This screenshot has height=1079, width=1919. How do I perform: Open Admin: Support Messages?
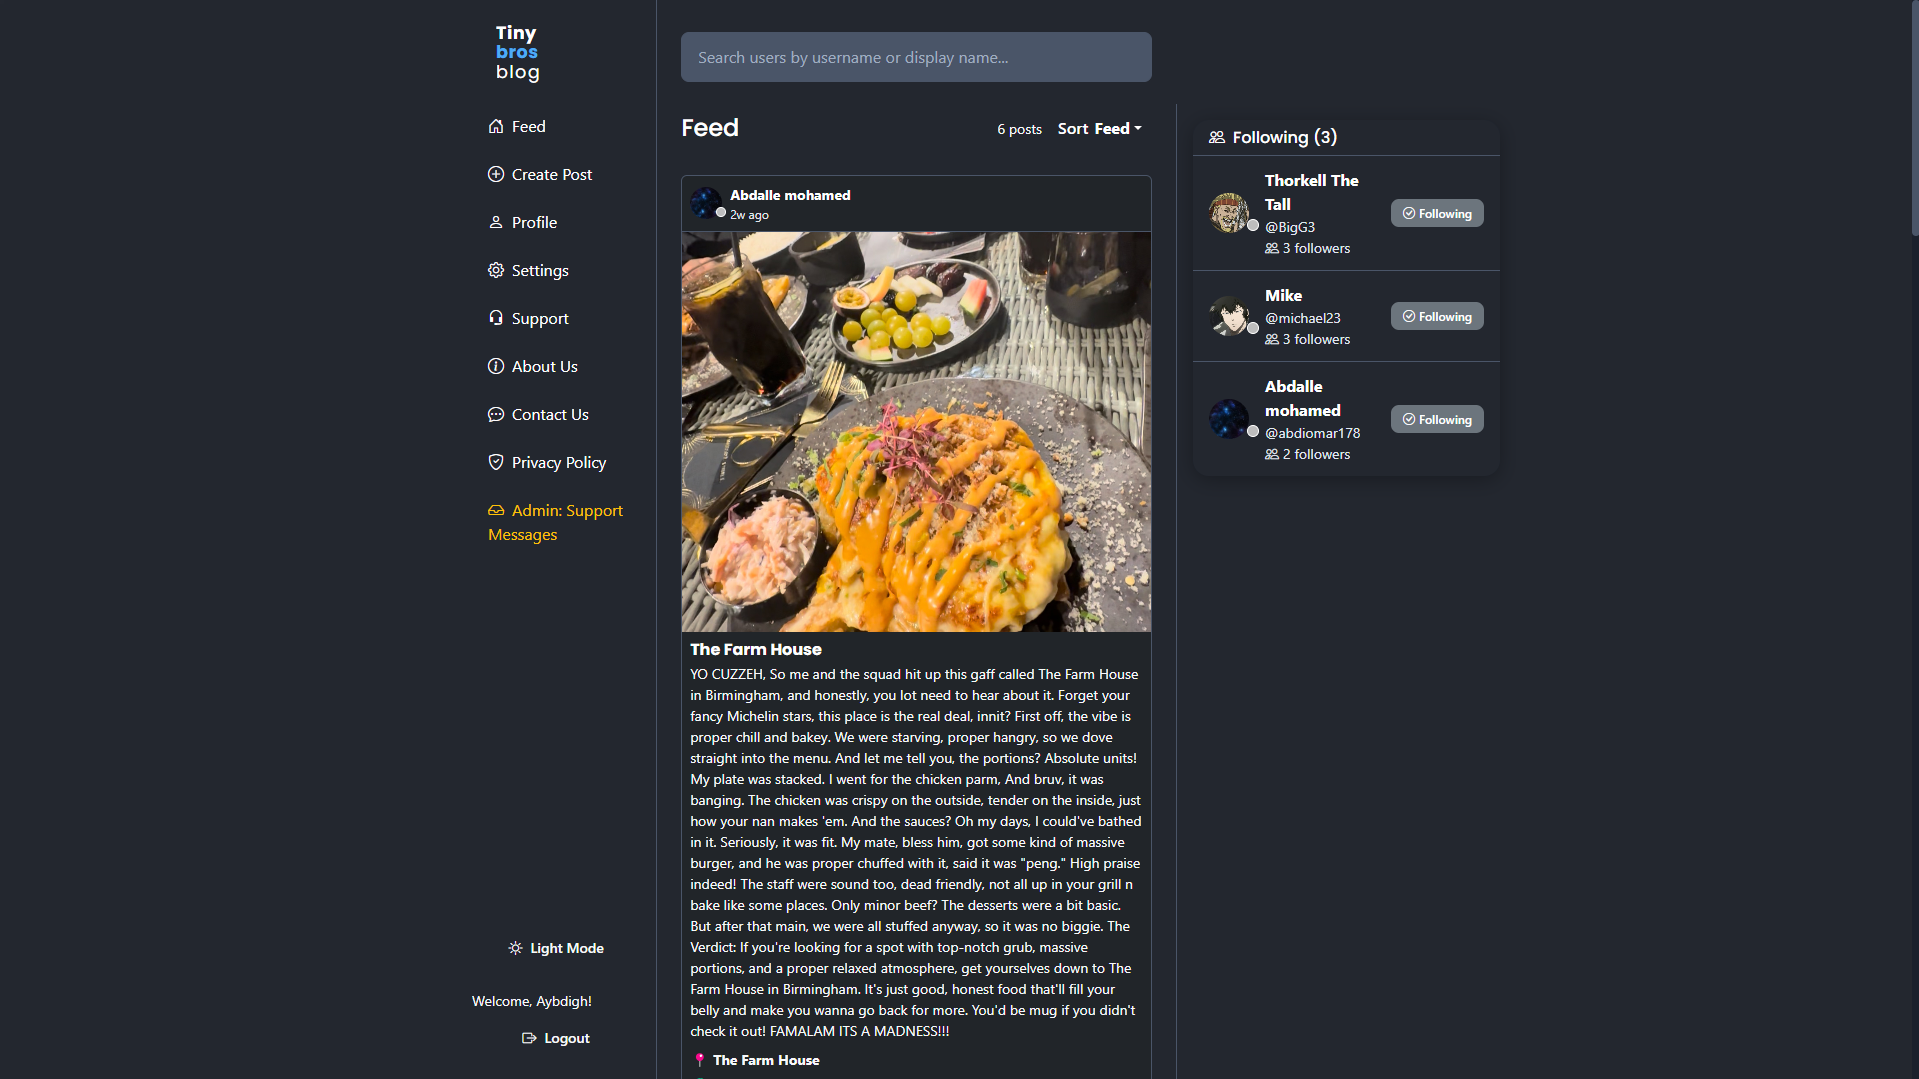click(x=555, y=522)
